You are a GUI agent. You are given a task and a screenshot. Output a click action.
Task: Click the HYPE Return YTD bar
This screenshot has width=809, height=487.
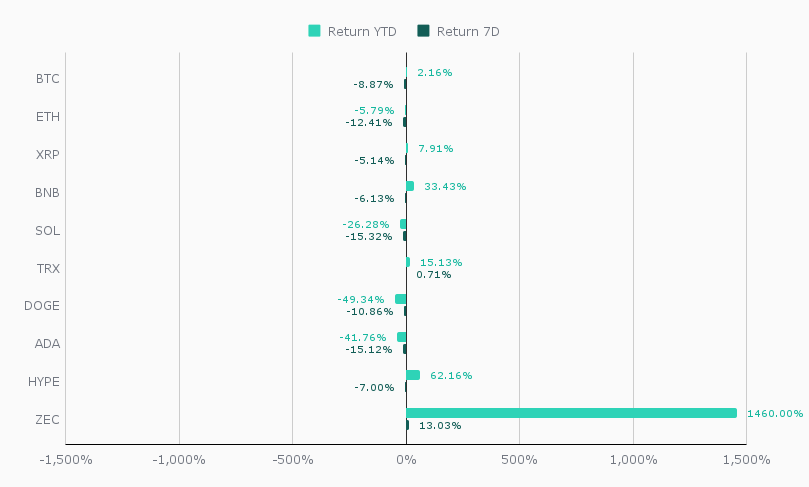(x=413, y=375)
